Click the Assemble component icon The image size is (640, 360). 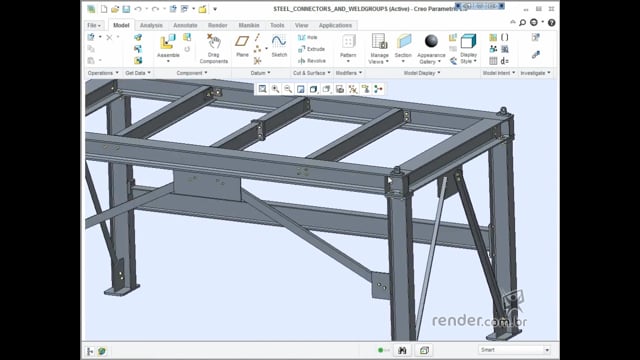(x=168, y=42)
